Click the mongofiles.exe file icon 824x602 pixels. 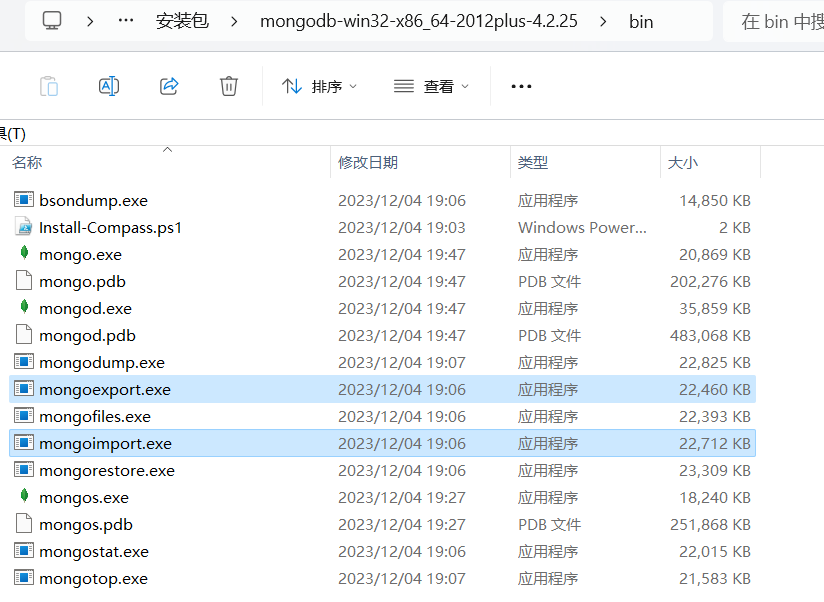click(x=24, y=416)
